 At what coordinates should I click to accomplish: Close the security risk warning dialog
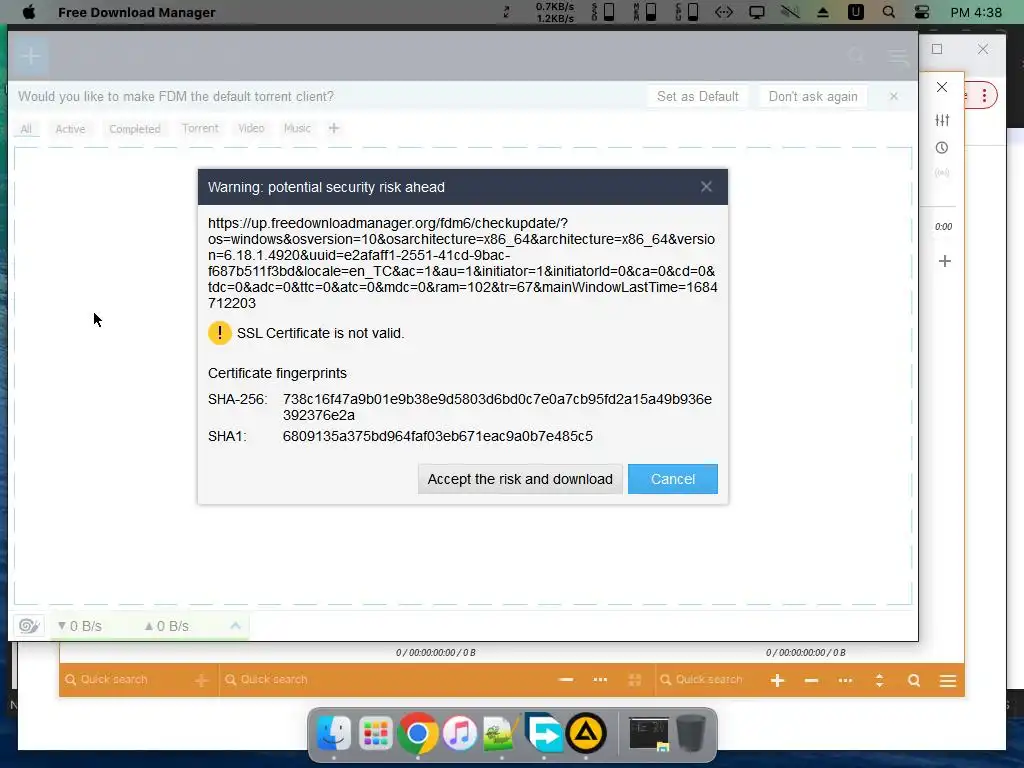(x=706, y=187)
